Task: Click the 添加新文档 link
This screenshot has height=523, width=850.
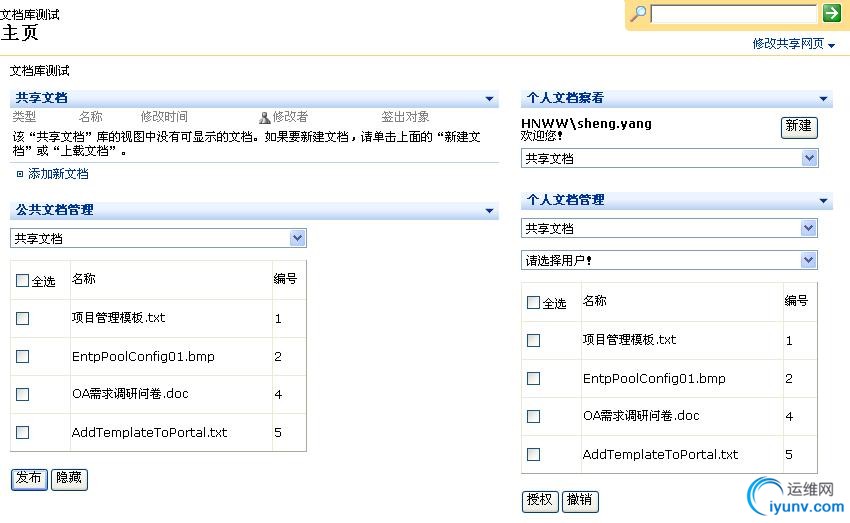Action: click(x=58, y=173)
